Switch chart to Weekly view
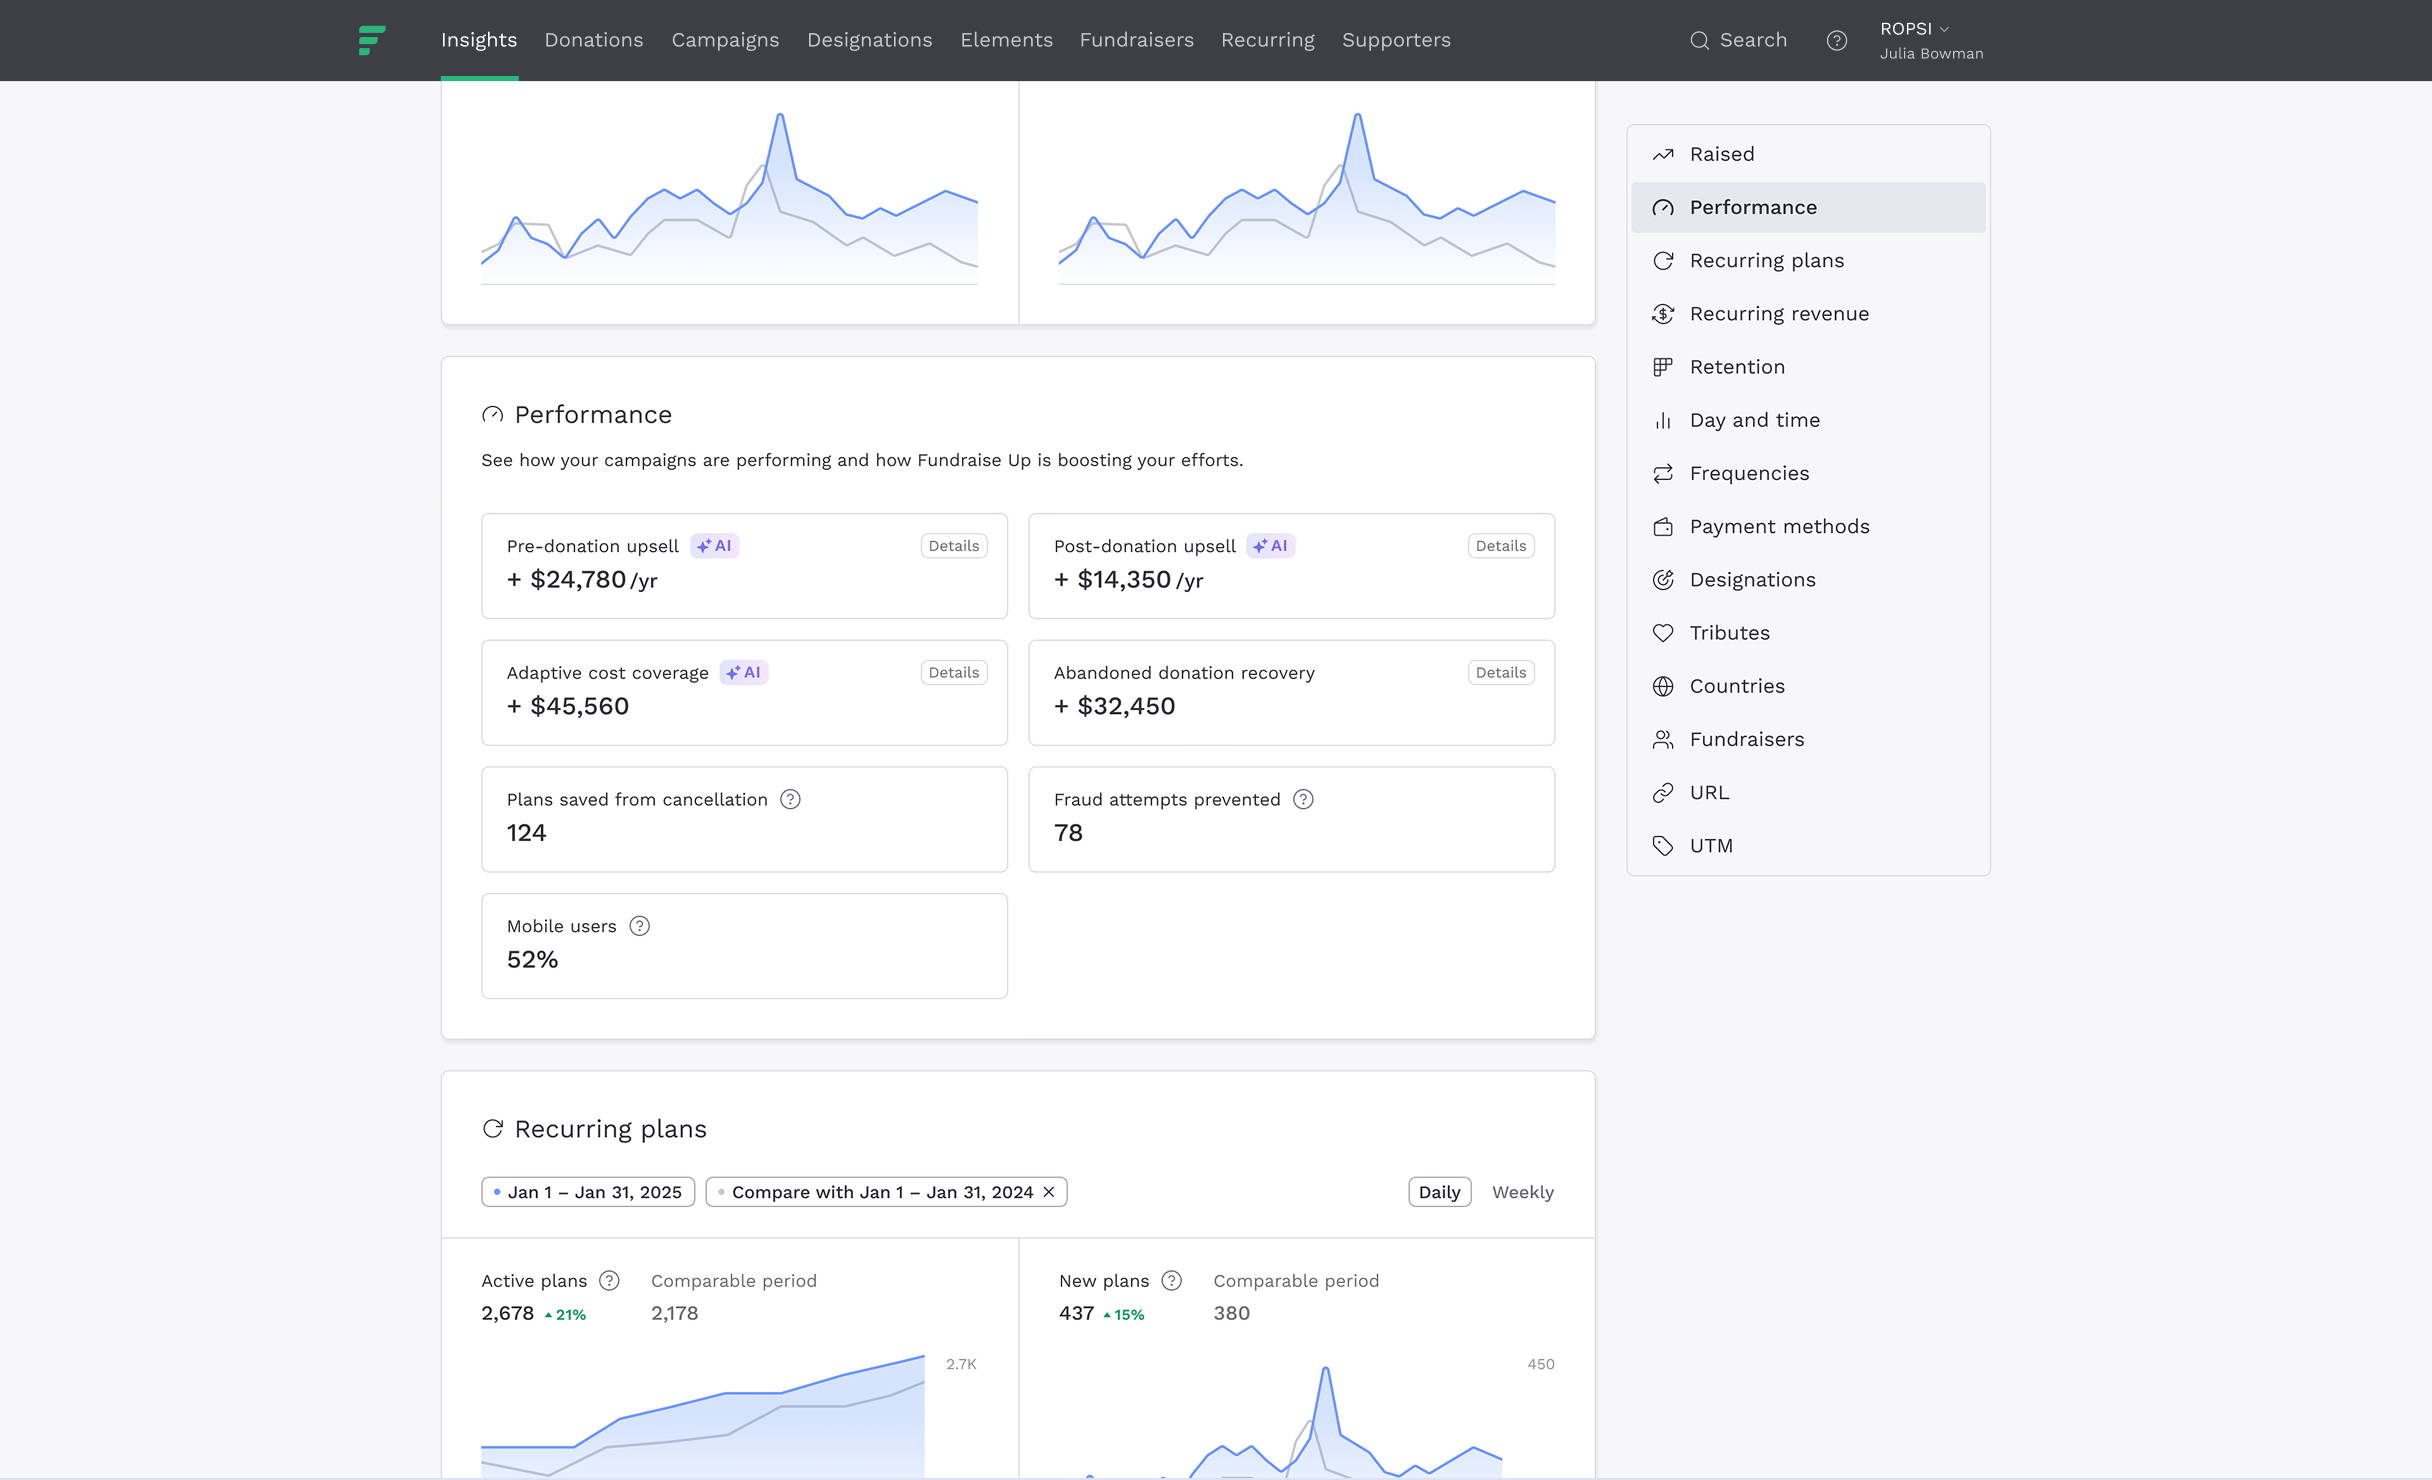The image size is (2432, 1480). pos(1522,1192)
